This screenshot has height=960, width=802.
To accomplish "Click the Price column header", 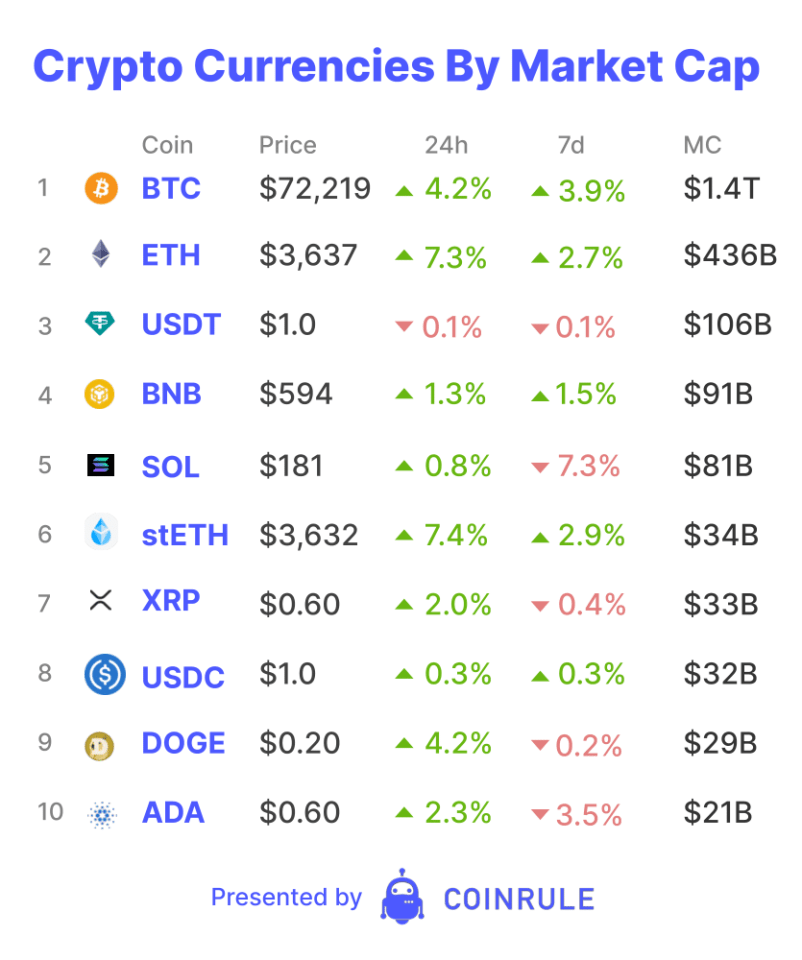I will (288, 145).
